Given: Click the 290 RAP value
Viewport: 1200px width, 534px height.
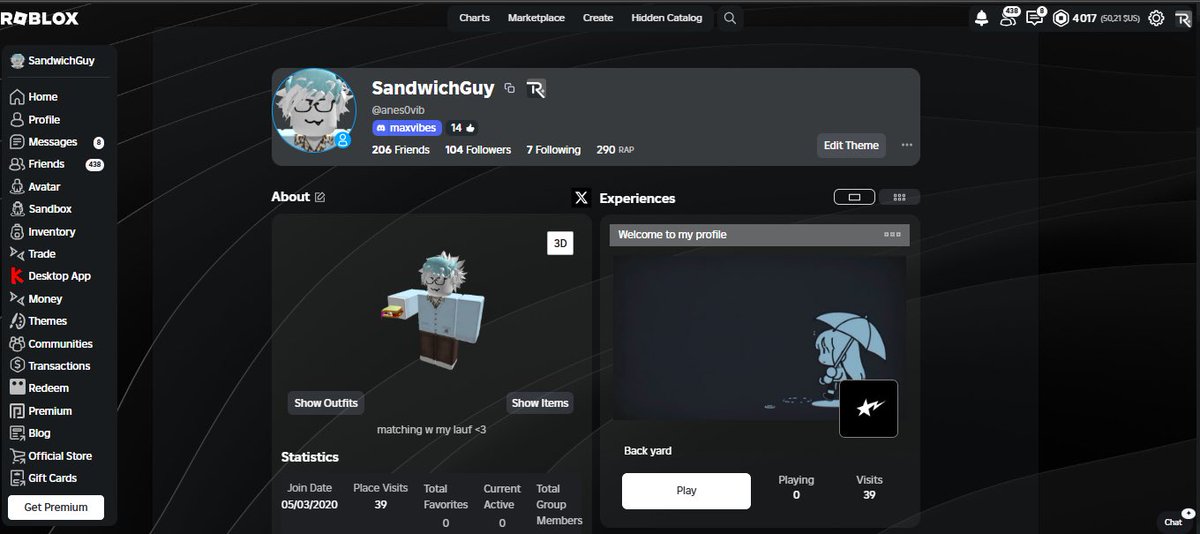Looking at the screenshot, I should tap(615, 150).
